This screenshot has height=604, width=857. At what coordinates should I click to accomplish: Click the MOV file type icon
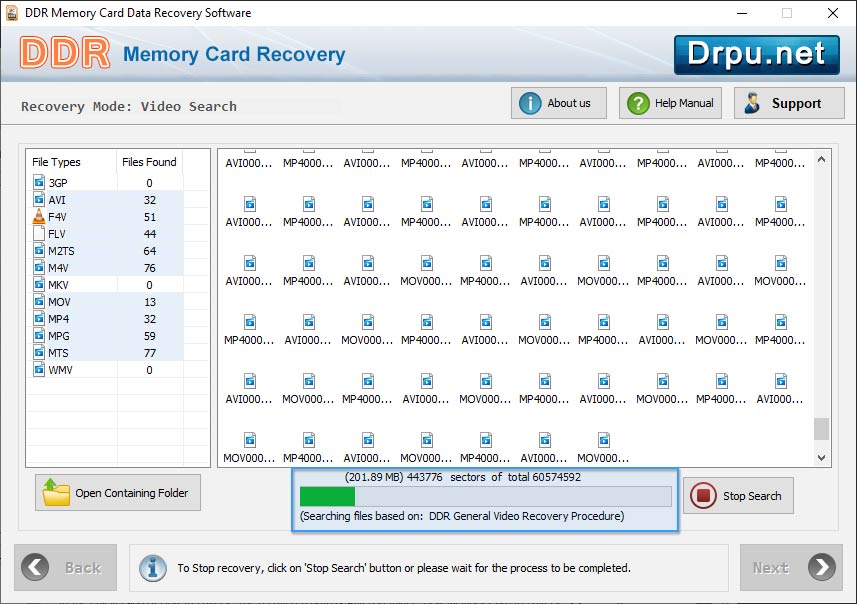pyautogui.click(x=39, y=301)
